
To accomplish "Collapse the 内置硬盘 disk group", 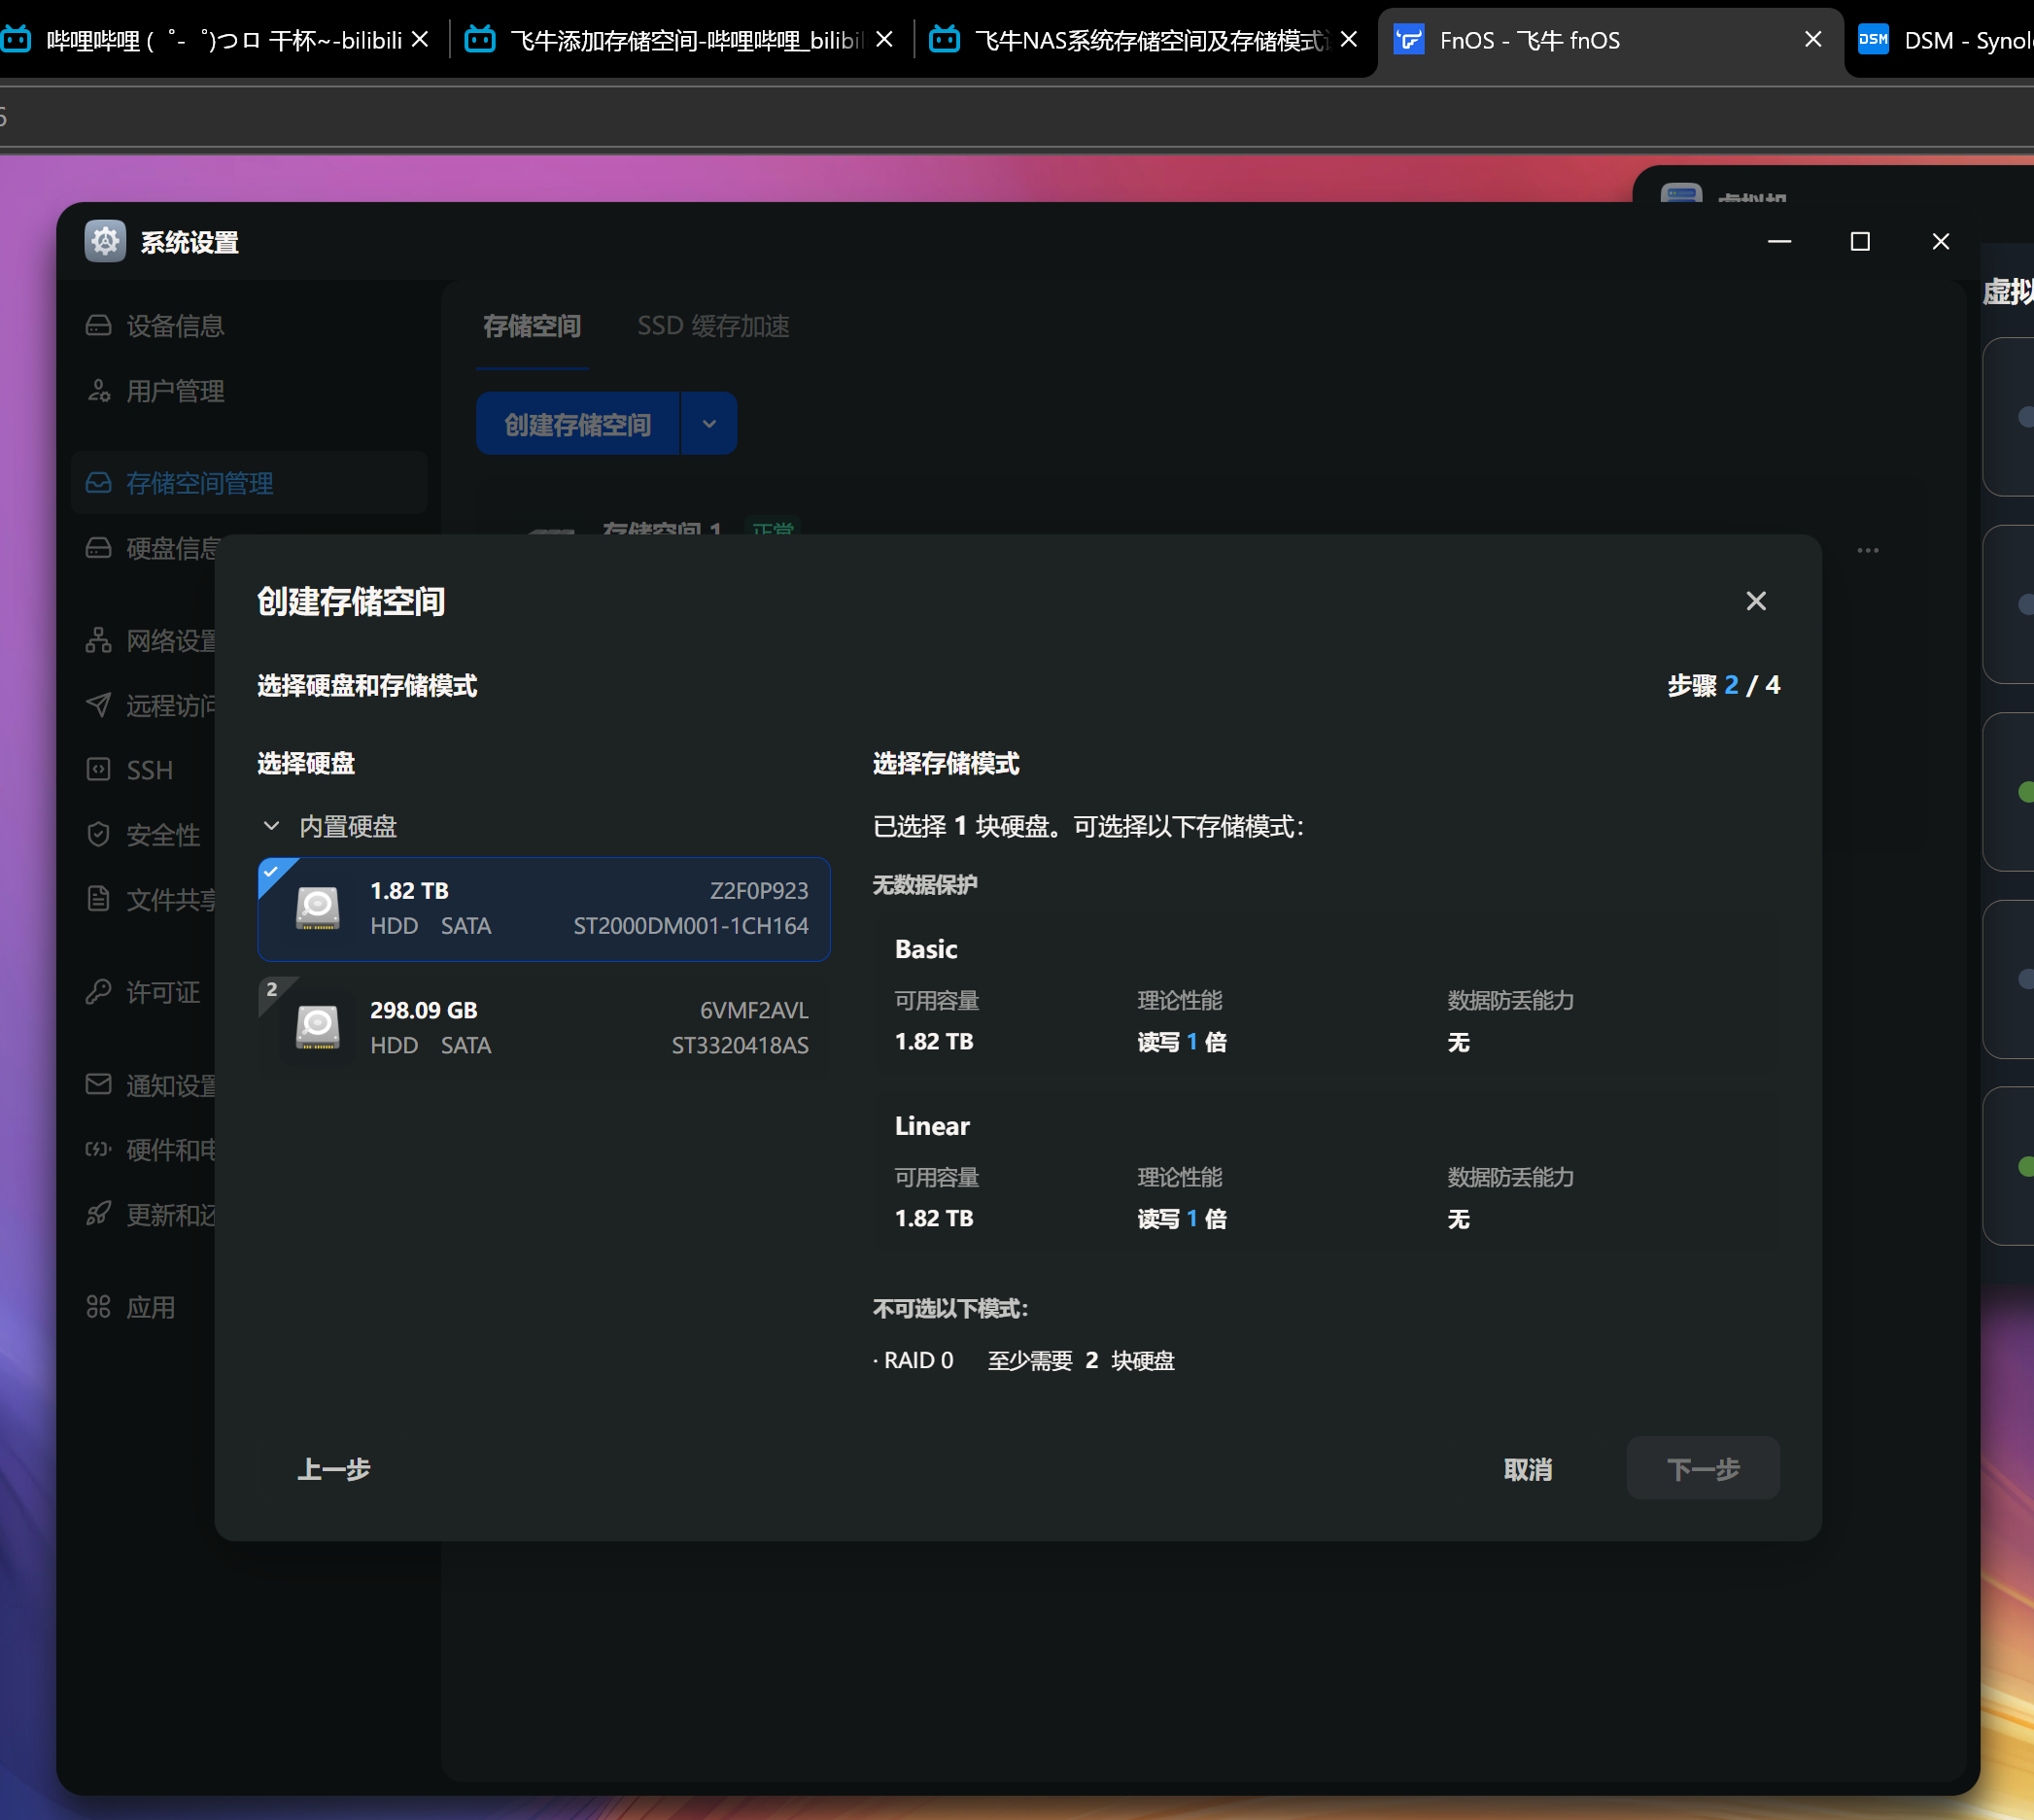I will [x=271, y=826].
